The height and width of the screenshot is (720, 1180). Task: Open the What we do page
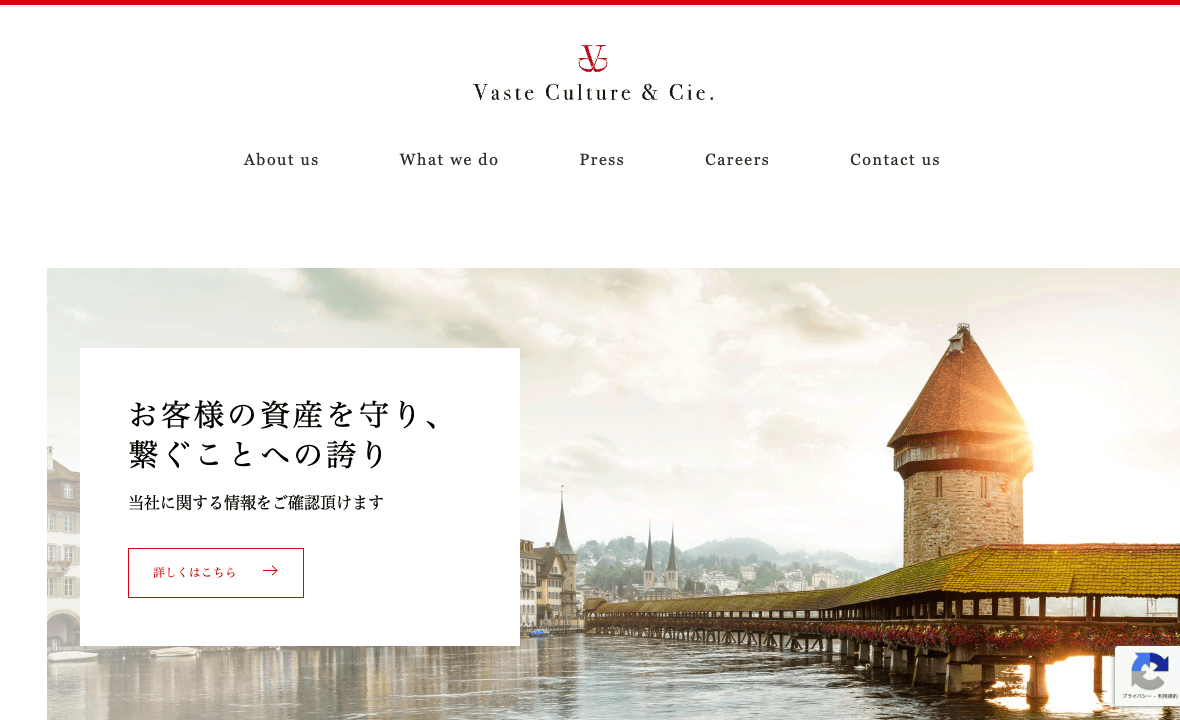coord(449,159)
